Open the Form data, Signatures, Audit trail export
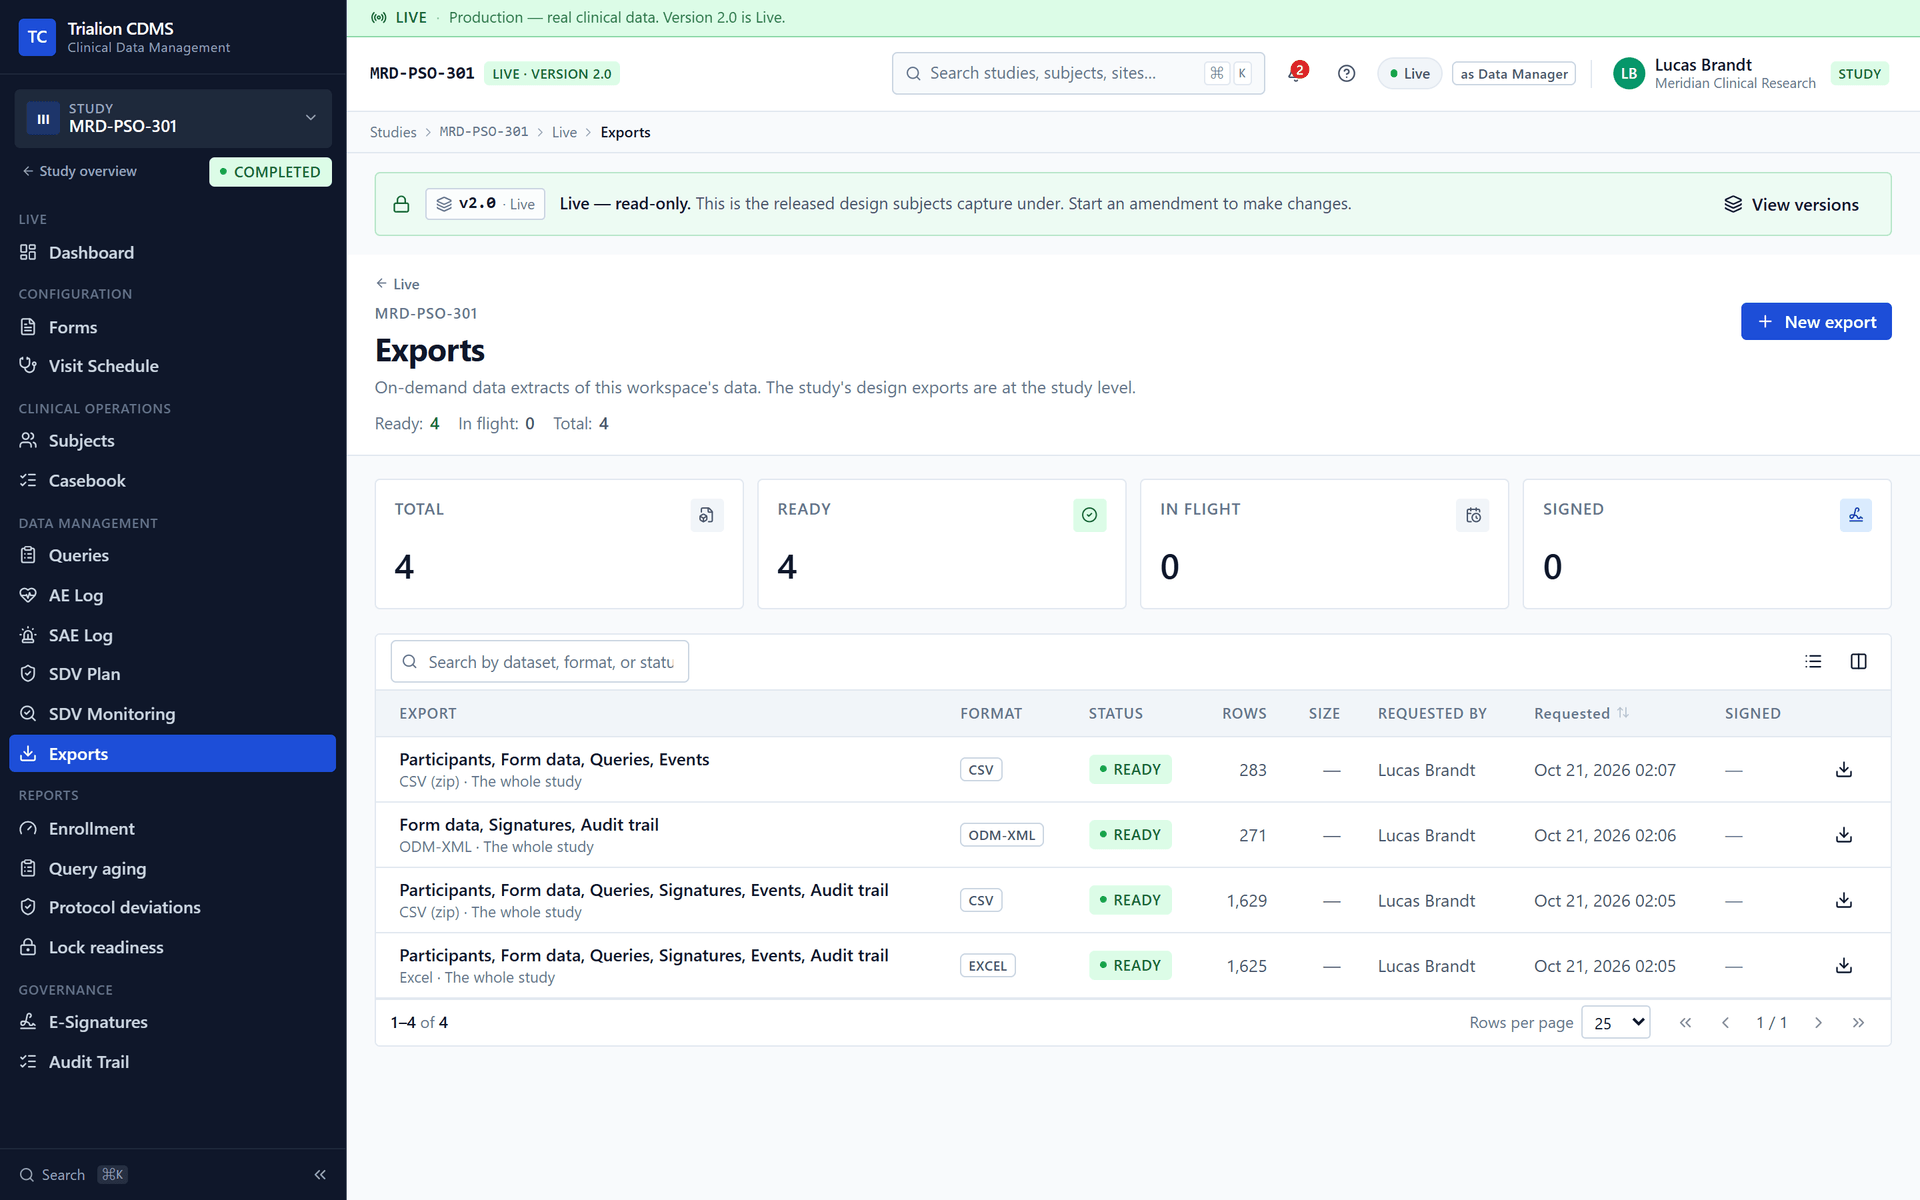 pyautogui.click(x=529, y=825)
